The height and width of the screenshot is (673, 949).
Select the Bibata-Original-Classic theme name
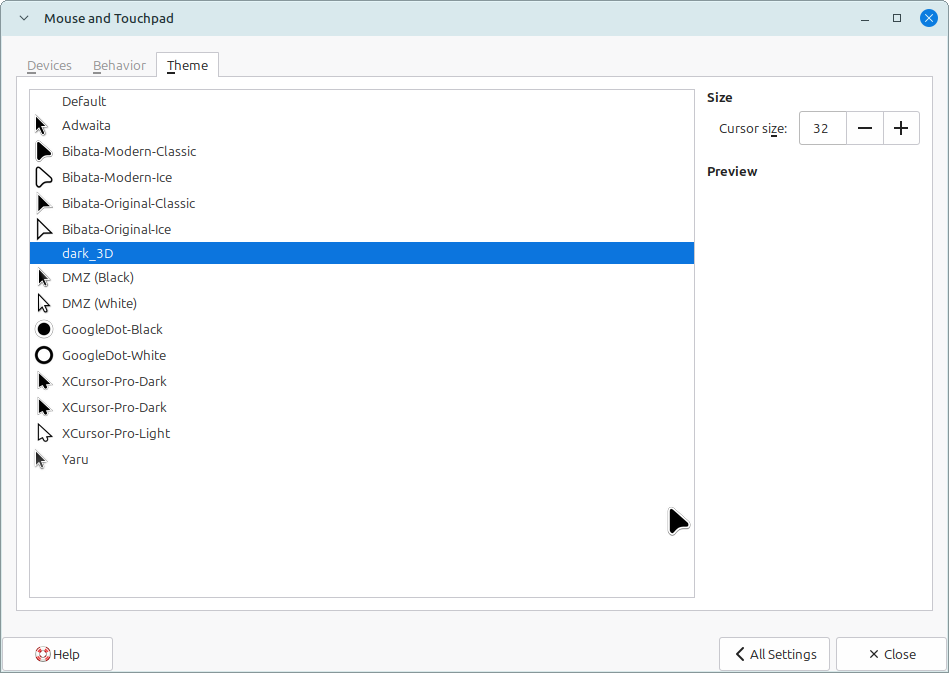click(128, 203)
